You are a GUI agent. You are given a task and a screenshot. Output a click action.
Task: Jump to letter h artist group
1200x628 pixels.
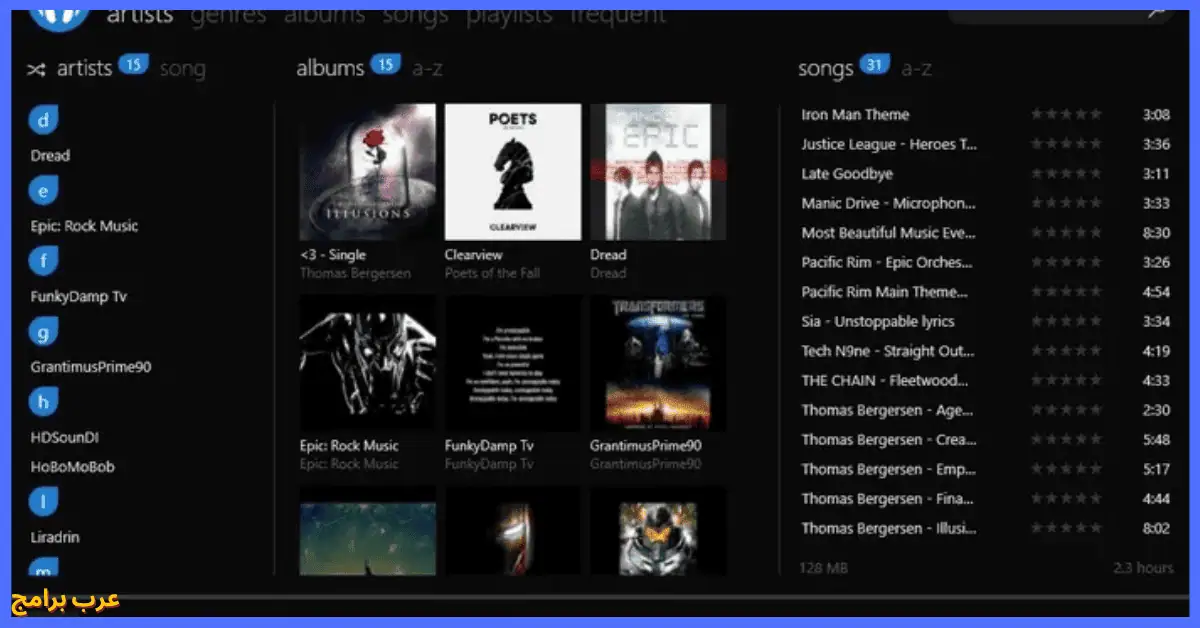coord(43,402)
